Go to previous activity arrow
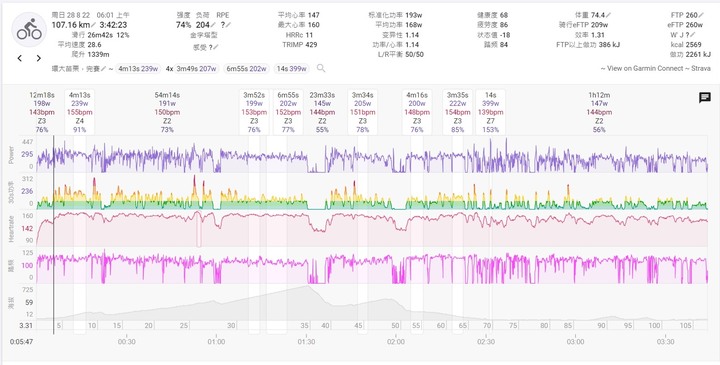 click(x=20, y=58)
